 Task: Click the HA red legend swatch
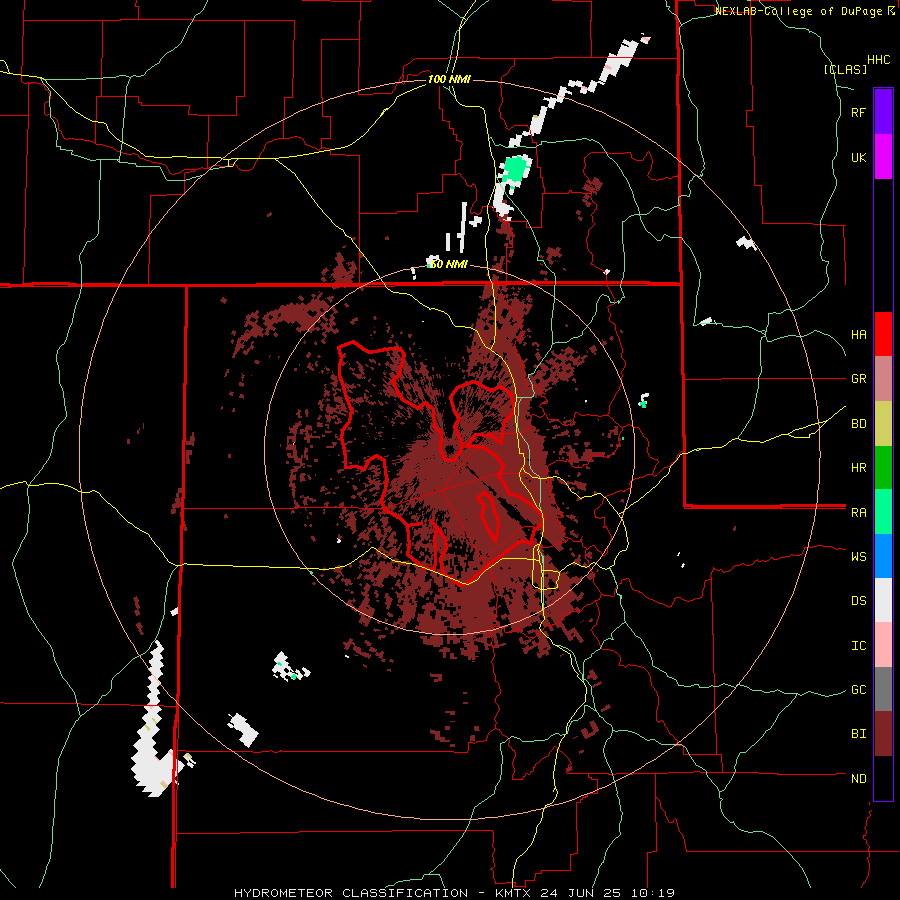(883, 334)
